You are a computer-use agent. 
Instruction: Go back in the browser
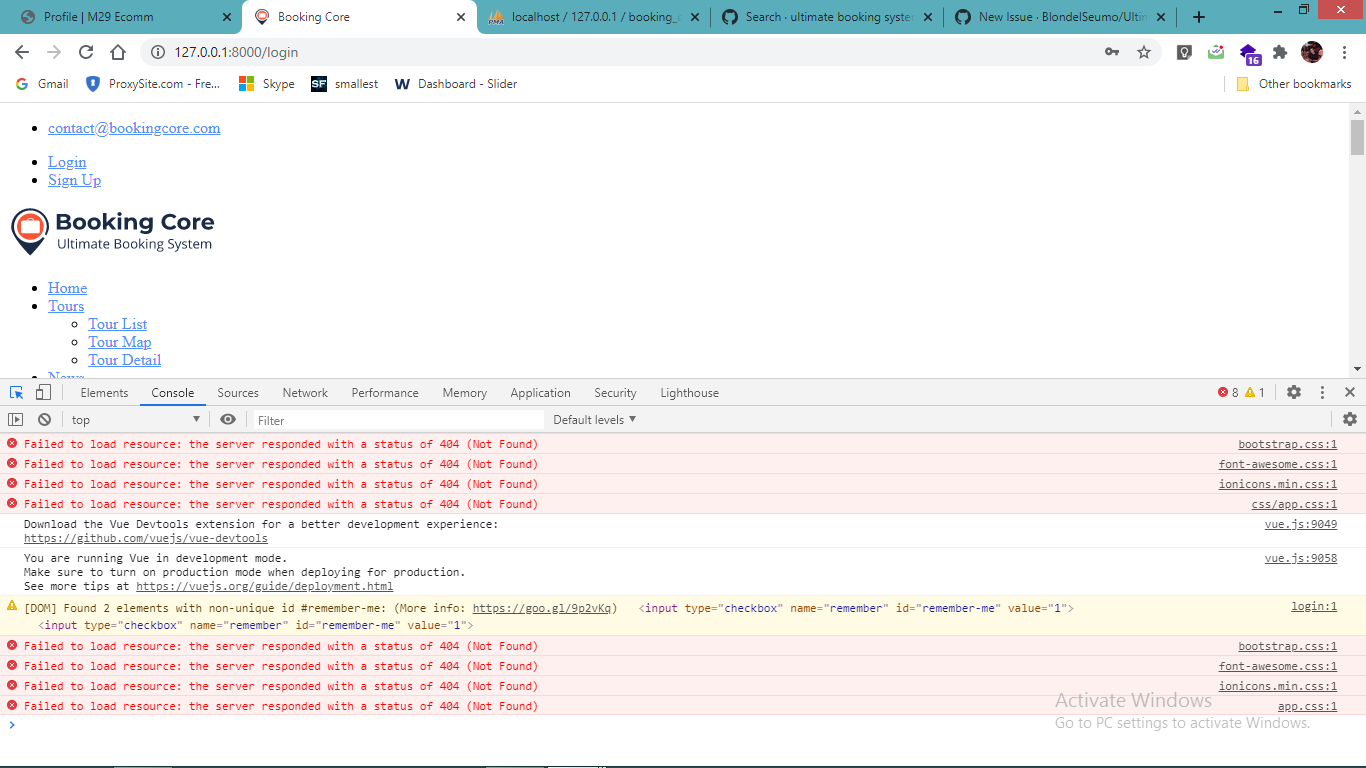22,52
